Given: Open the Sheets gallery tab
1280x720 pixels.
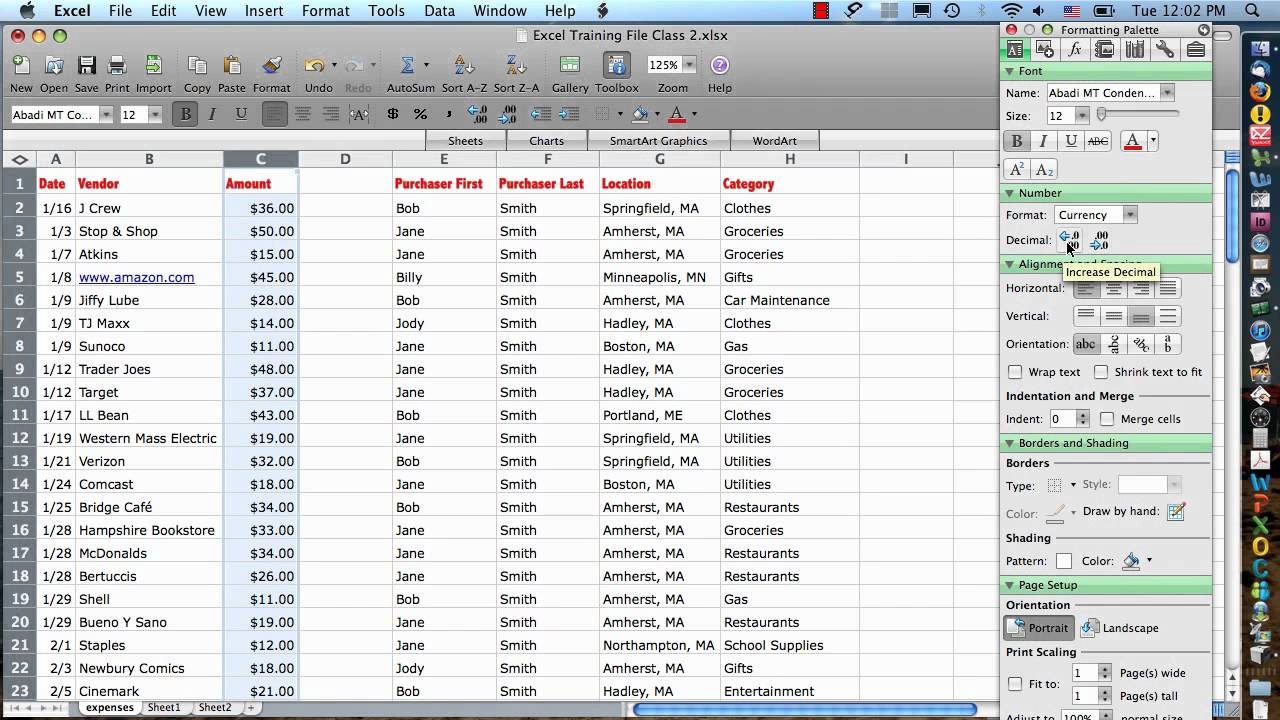Looking at the screenshot, I should 466,141.
